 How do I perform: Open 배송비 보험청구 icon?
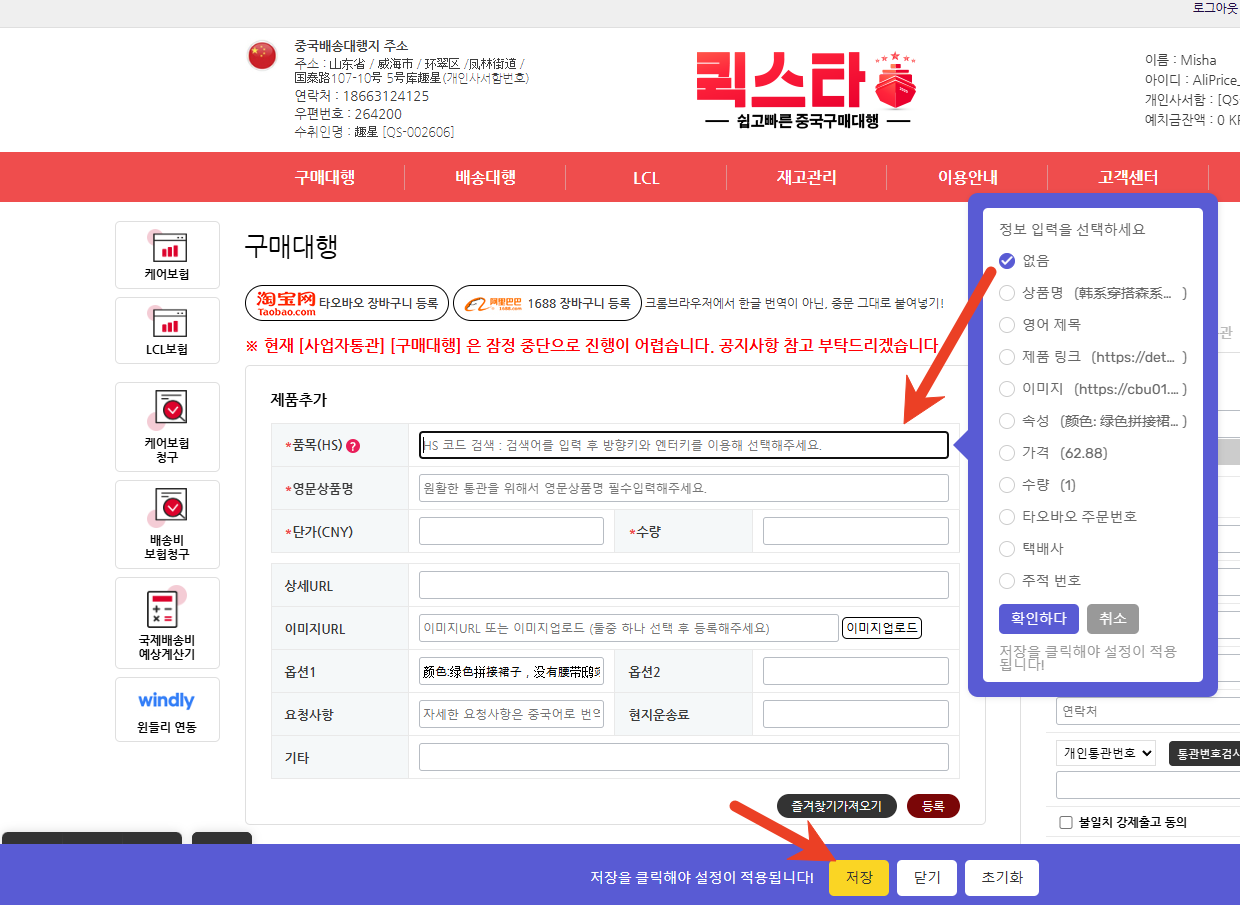167,523
